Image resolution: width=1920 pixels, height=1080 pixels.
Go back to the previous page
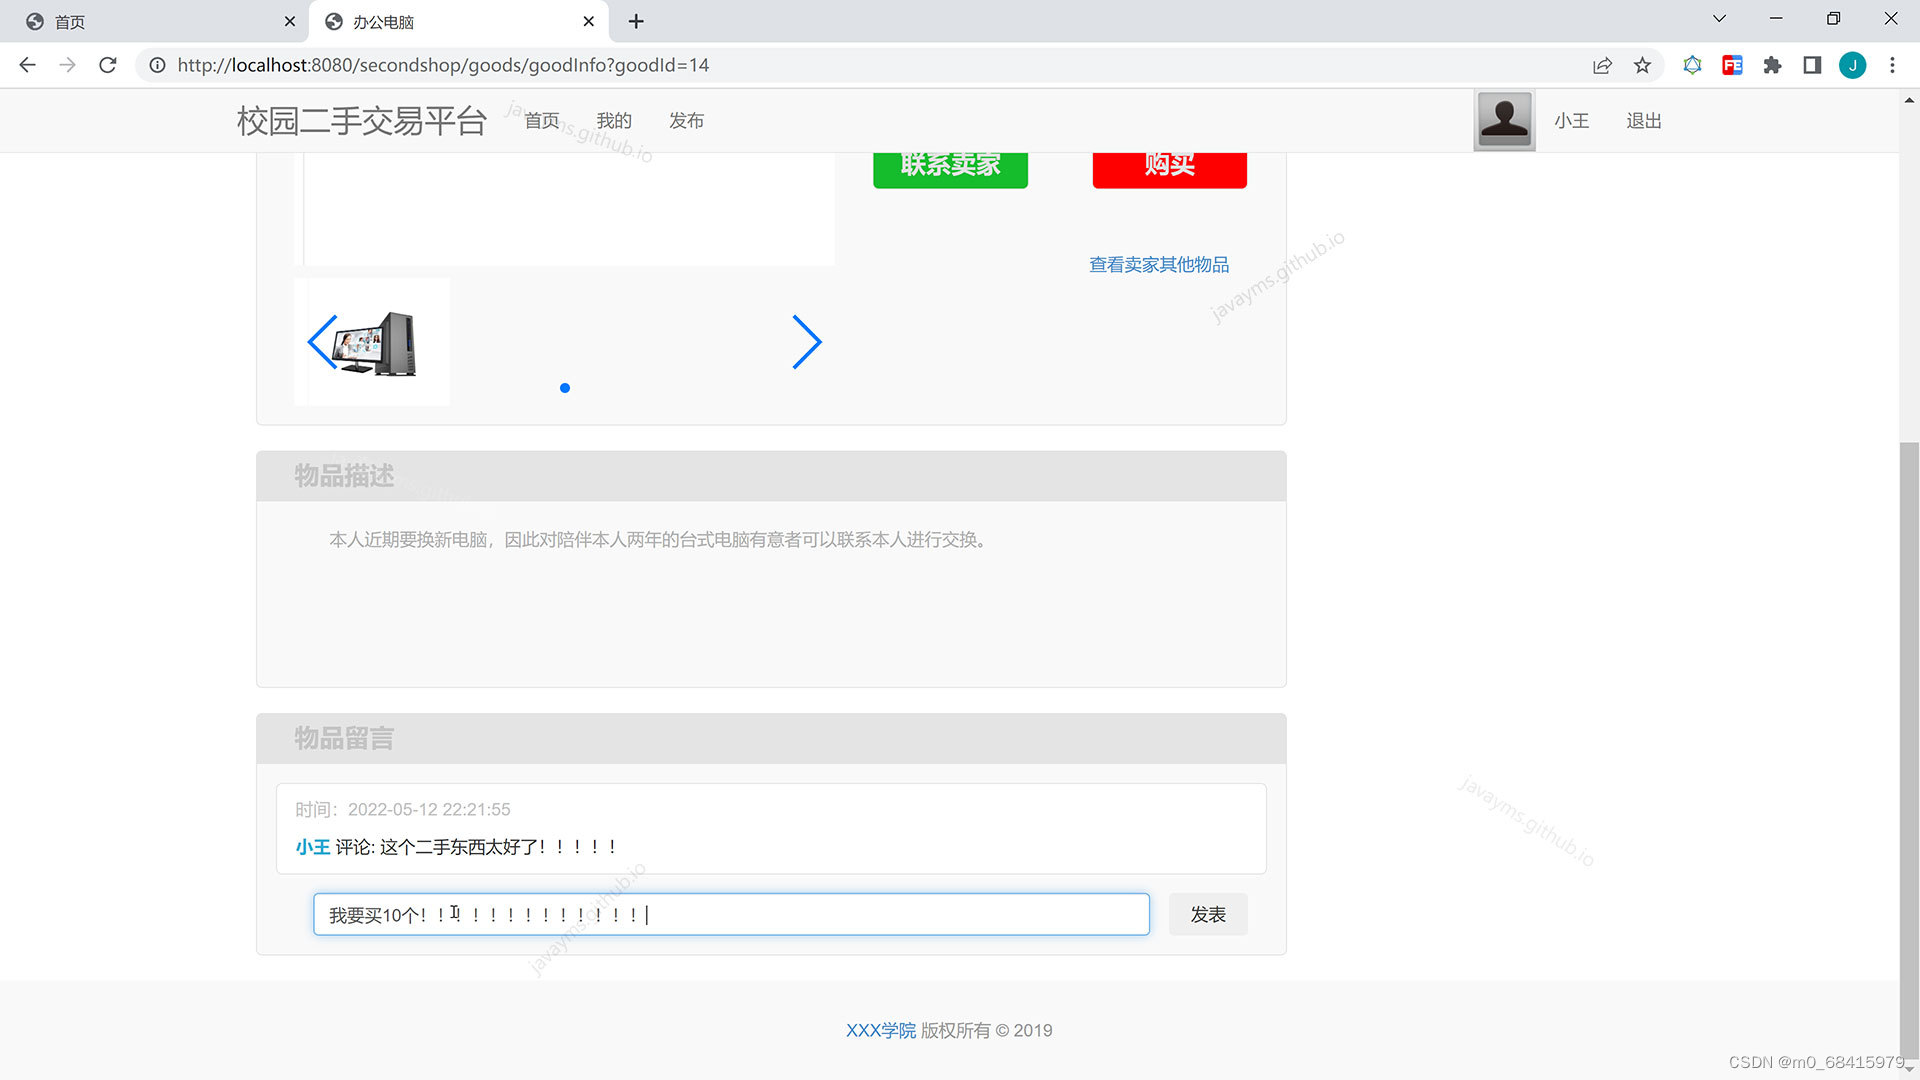click(27, 65)
